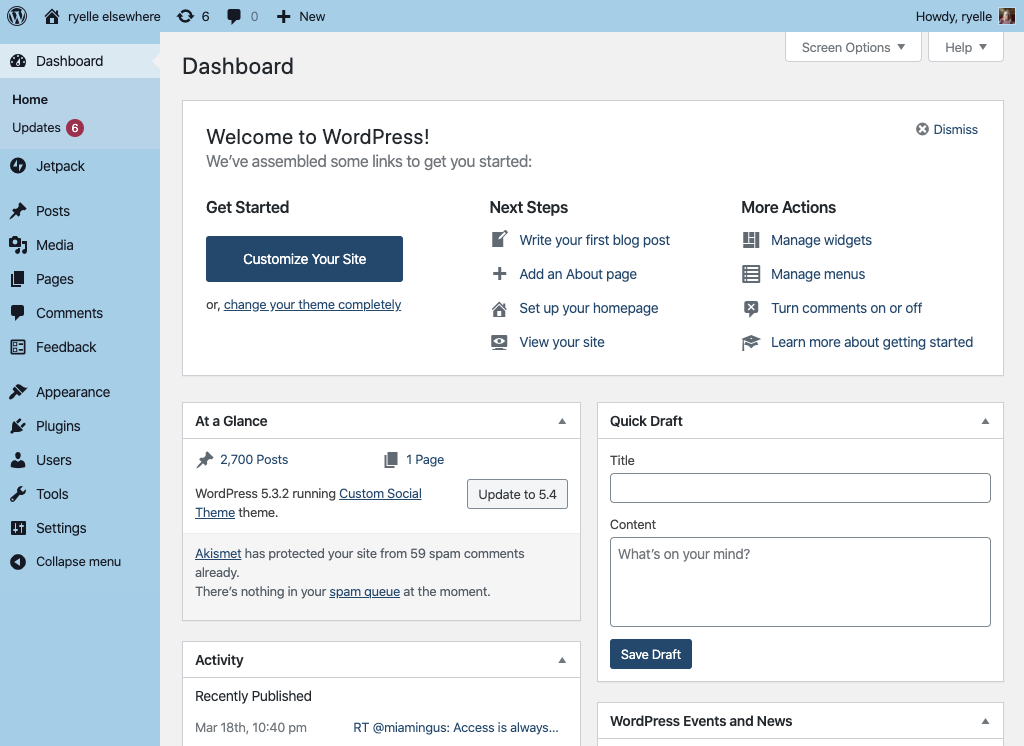Click the Appearance paintbrush icon
1024x746 pixels.
[x=18, y=392]
